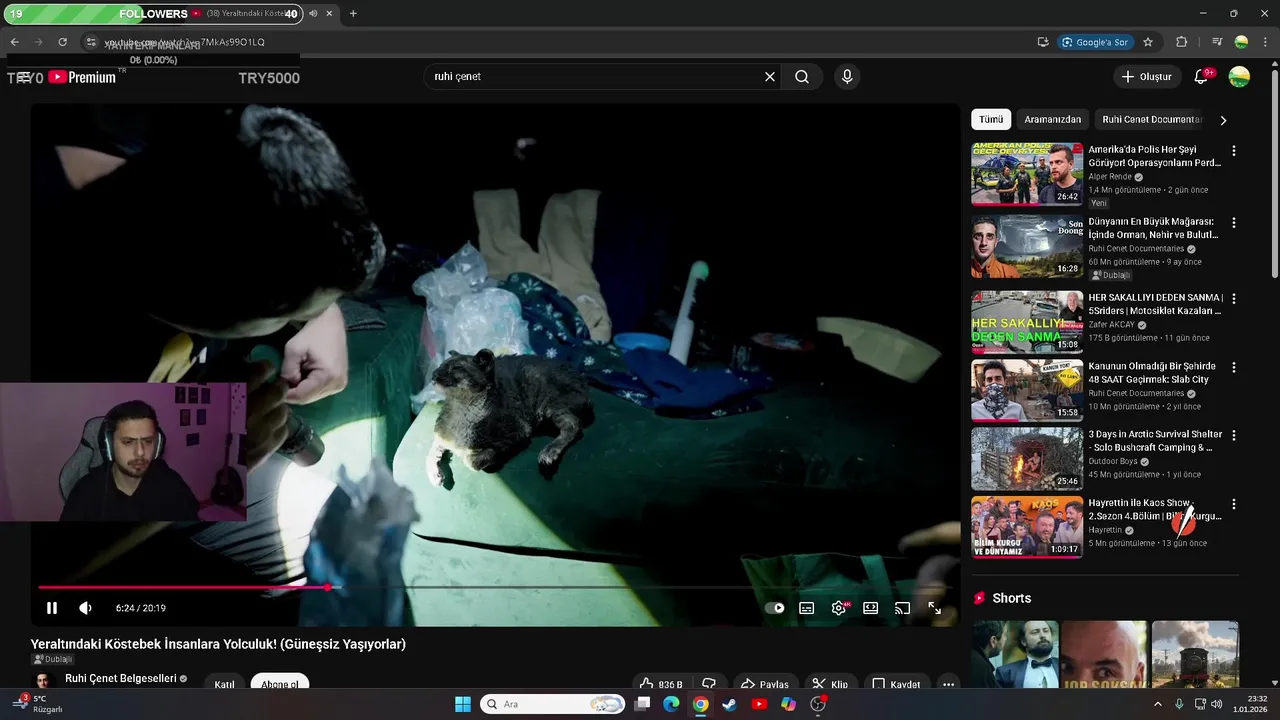This screenshot has height=720, width=1280.
Task: Seek on the red video progress bar
Action: tap(495, 587)
